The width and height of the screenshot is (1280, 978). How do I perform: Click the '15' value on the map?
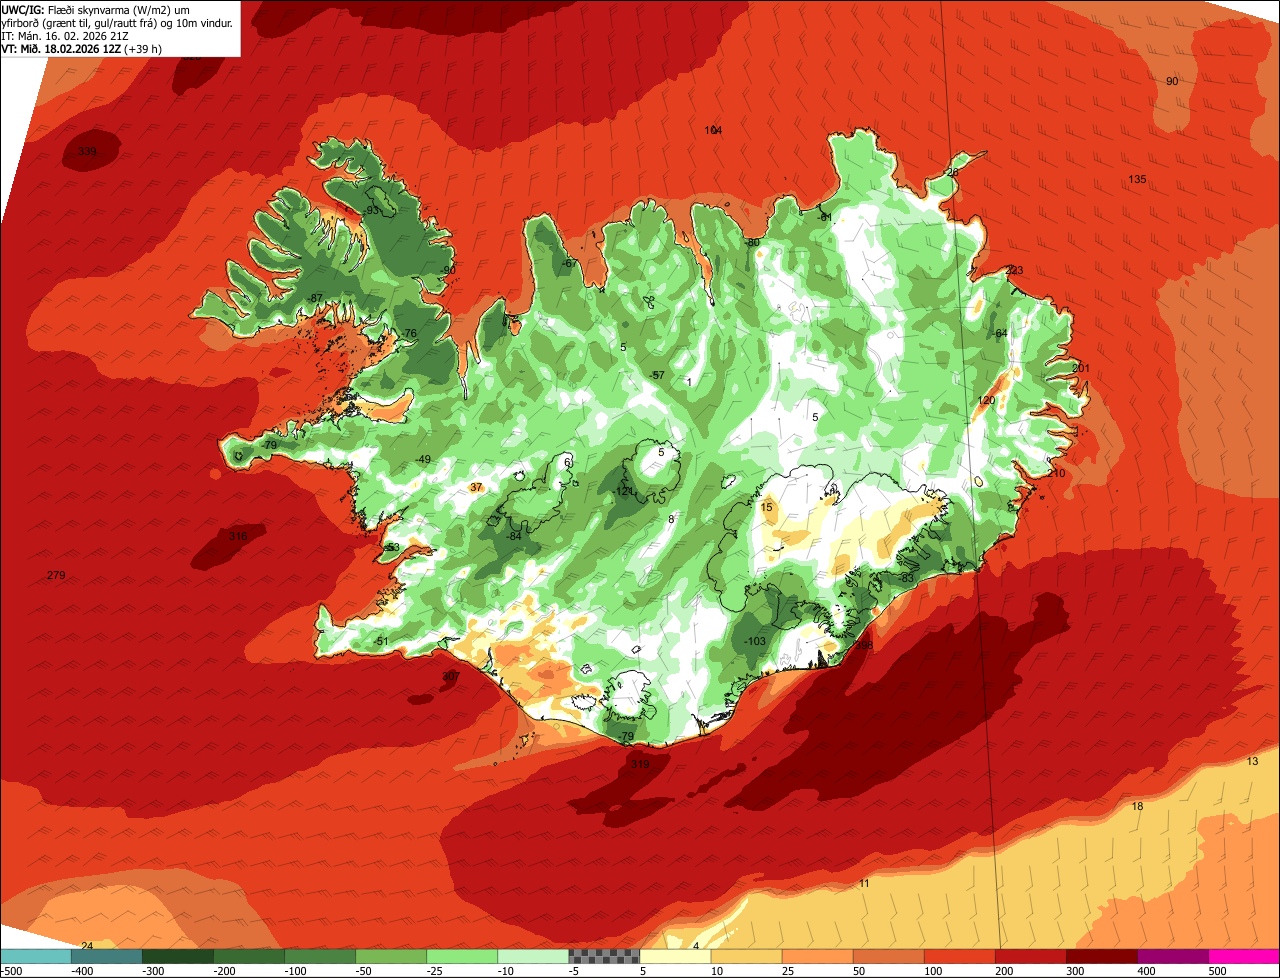coord(767,508)
